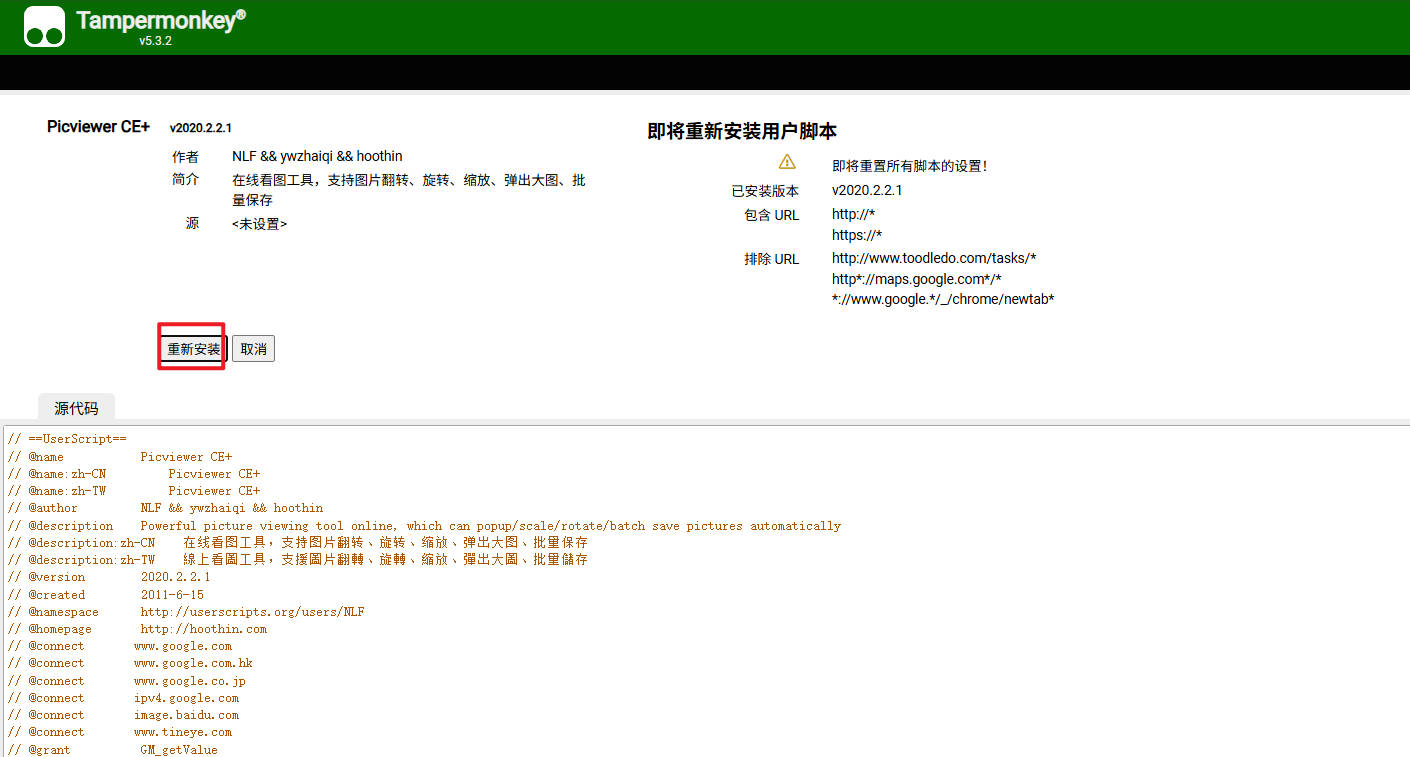Click the @description:zh-CN code line
Screen dimensions: 1410x757
coord(297,542)
